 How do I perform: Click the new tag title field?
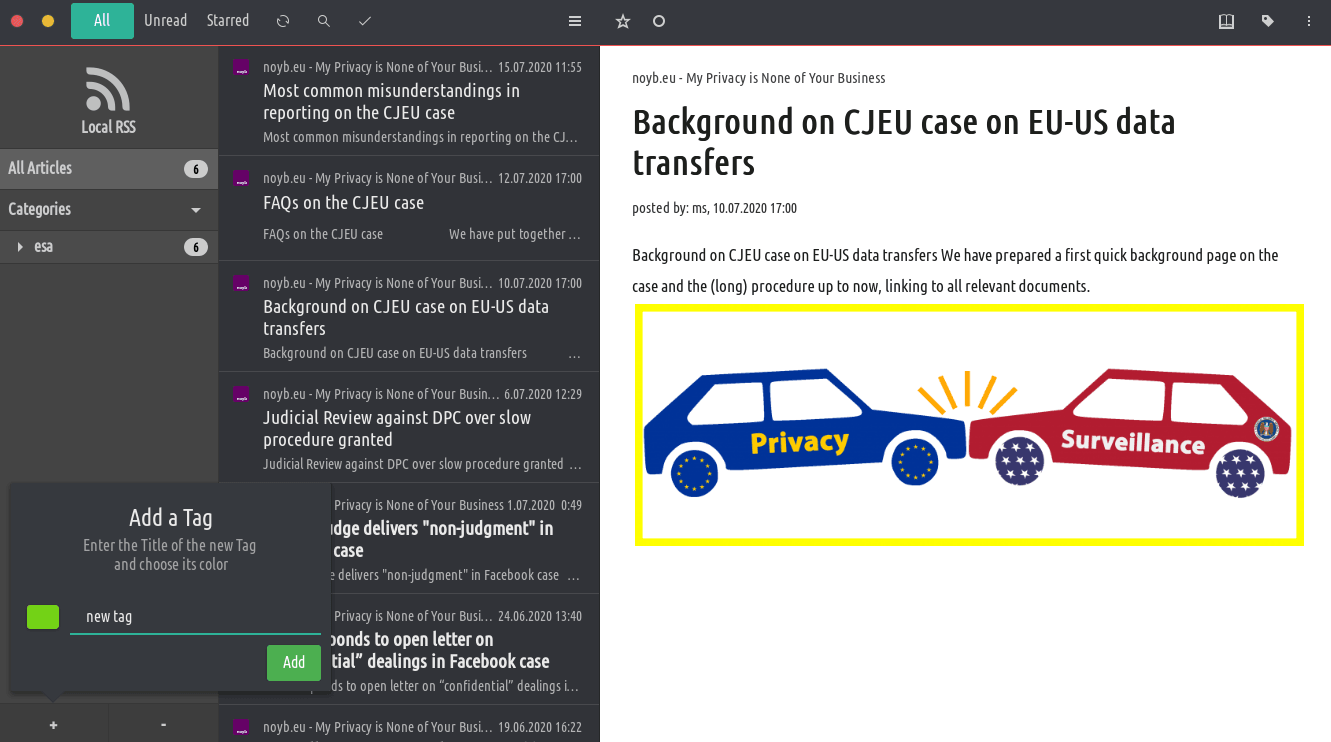point(195,617)
